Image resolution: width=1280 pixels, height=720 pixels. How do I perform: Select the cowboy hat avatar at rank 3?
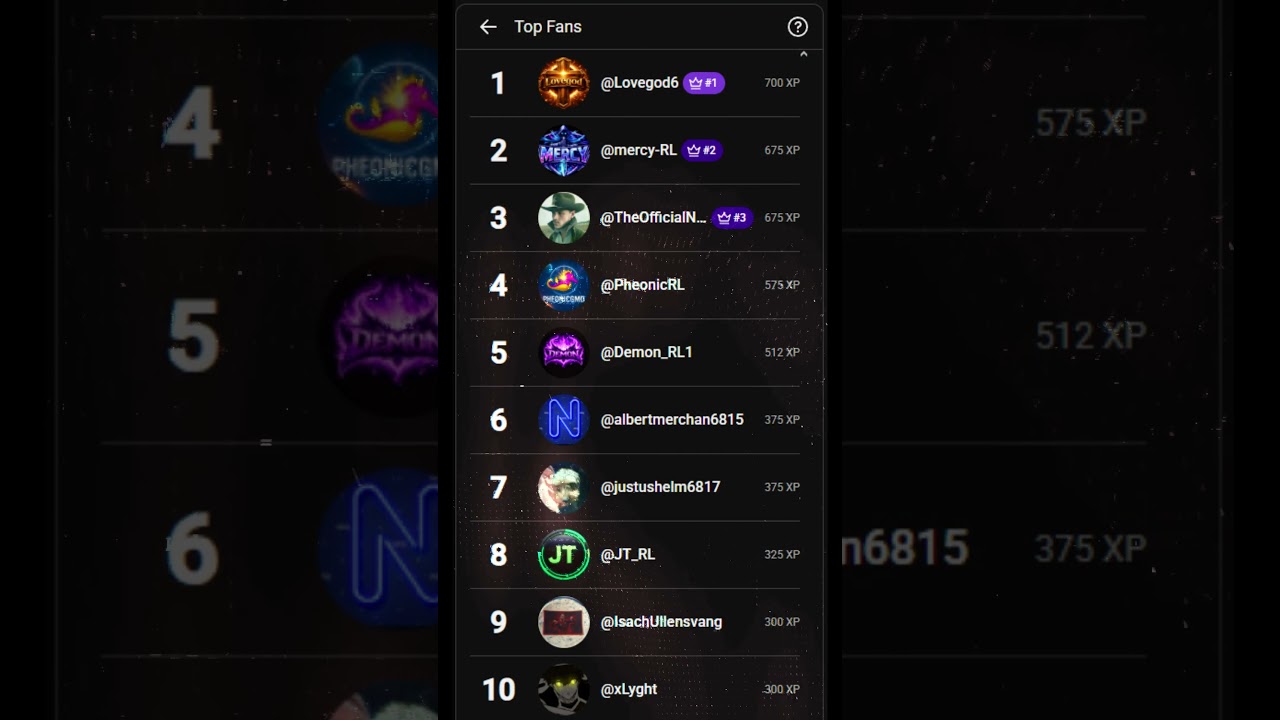564,217
